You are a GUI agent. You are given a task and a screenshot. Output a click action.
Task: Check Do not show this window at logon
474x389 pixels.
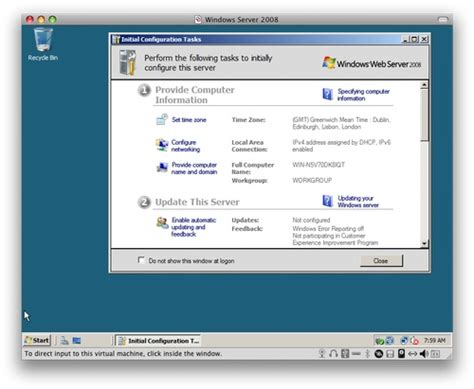[141, 260]
